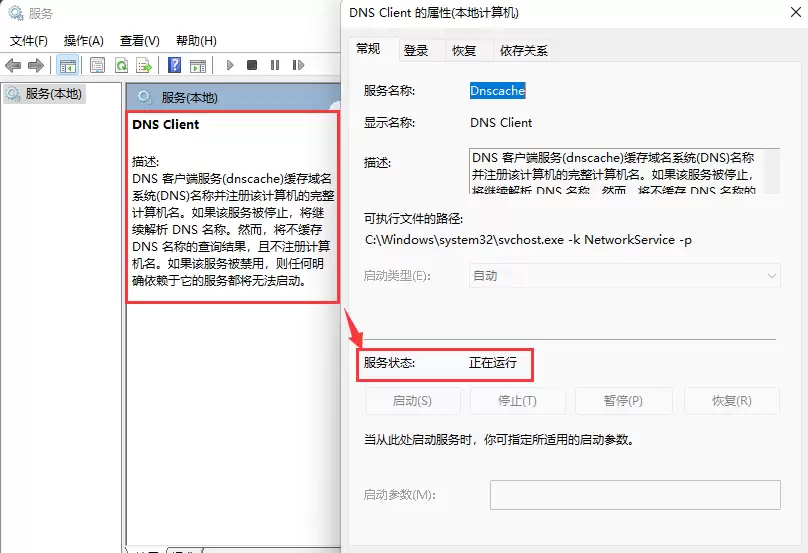The height and width of the screenshot is (553, 808).
Task: Open the 查看(V) menu
Action: click(x=140, y=41)
